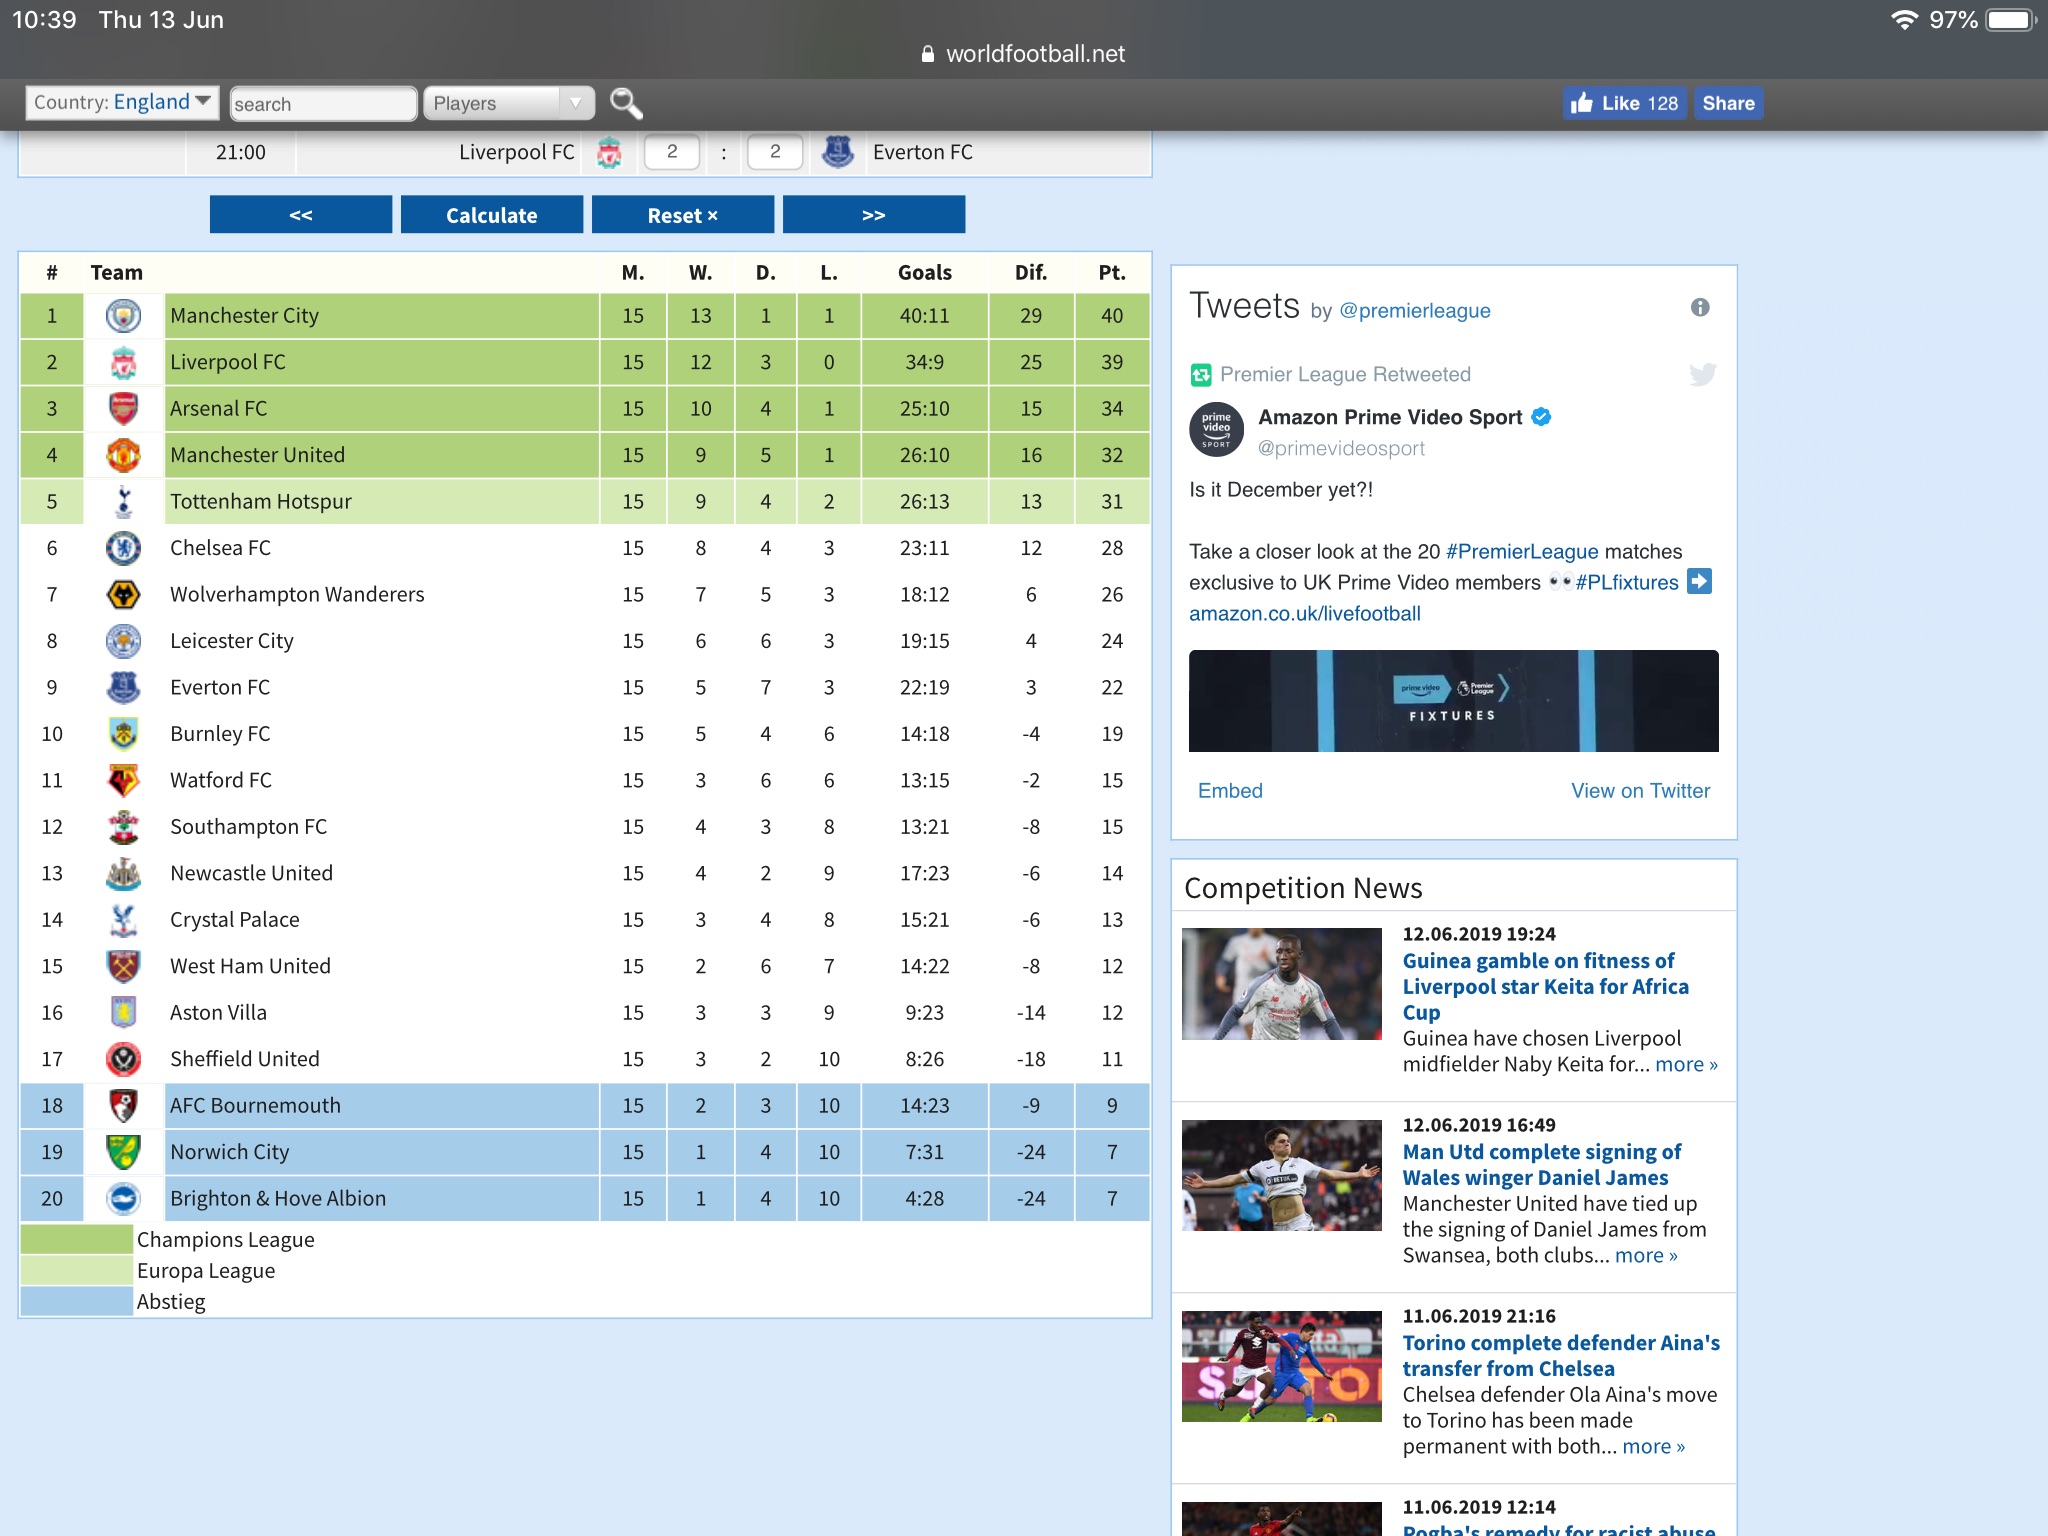Click Watford FC crest icon

click(x=123, y=781)
